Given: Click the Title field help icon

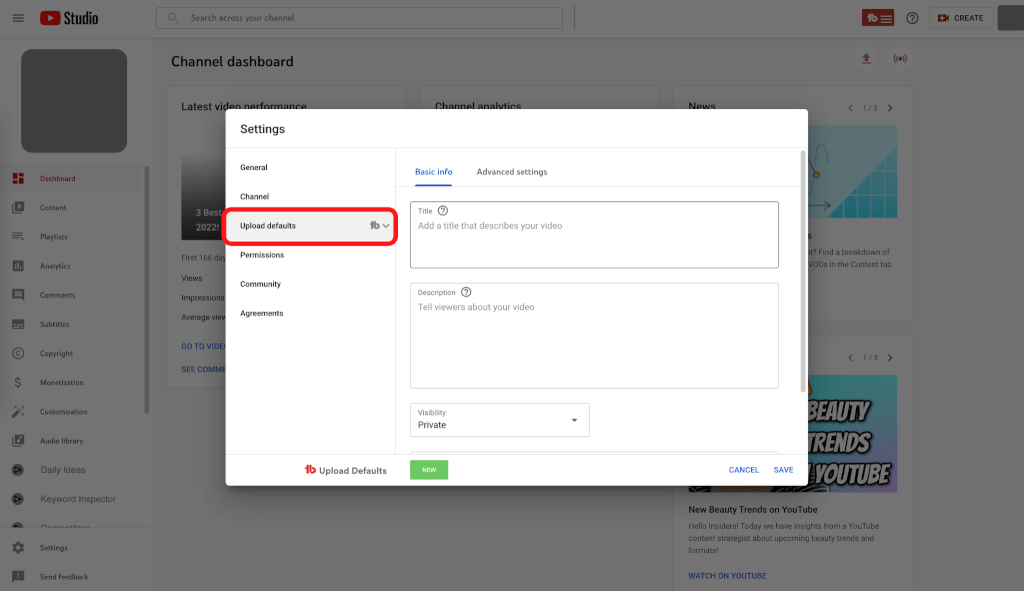Looking at the screenshot, I should click(x=443, y=211).
